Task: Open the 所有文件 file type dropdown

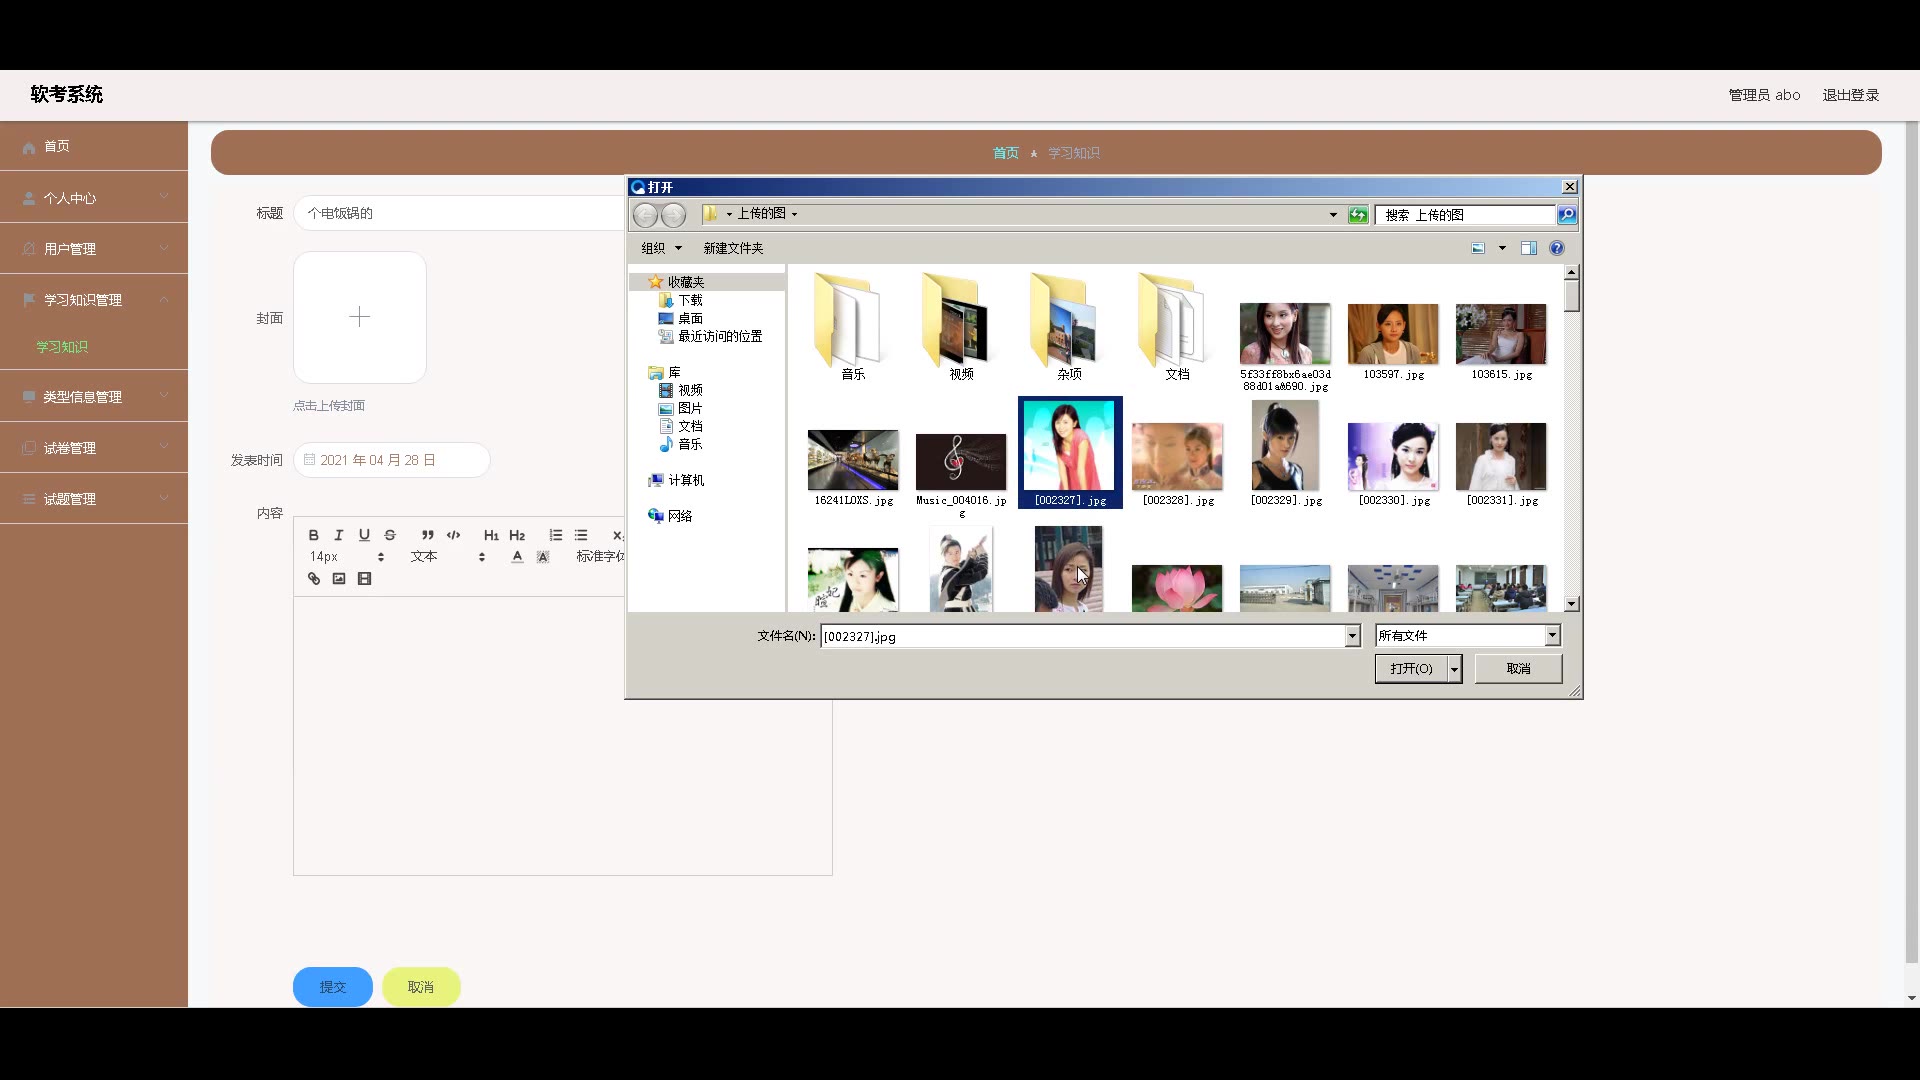Action: tap(1552, 636)
